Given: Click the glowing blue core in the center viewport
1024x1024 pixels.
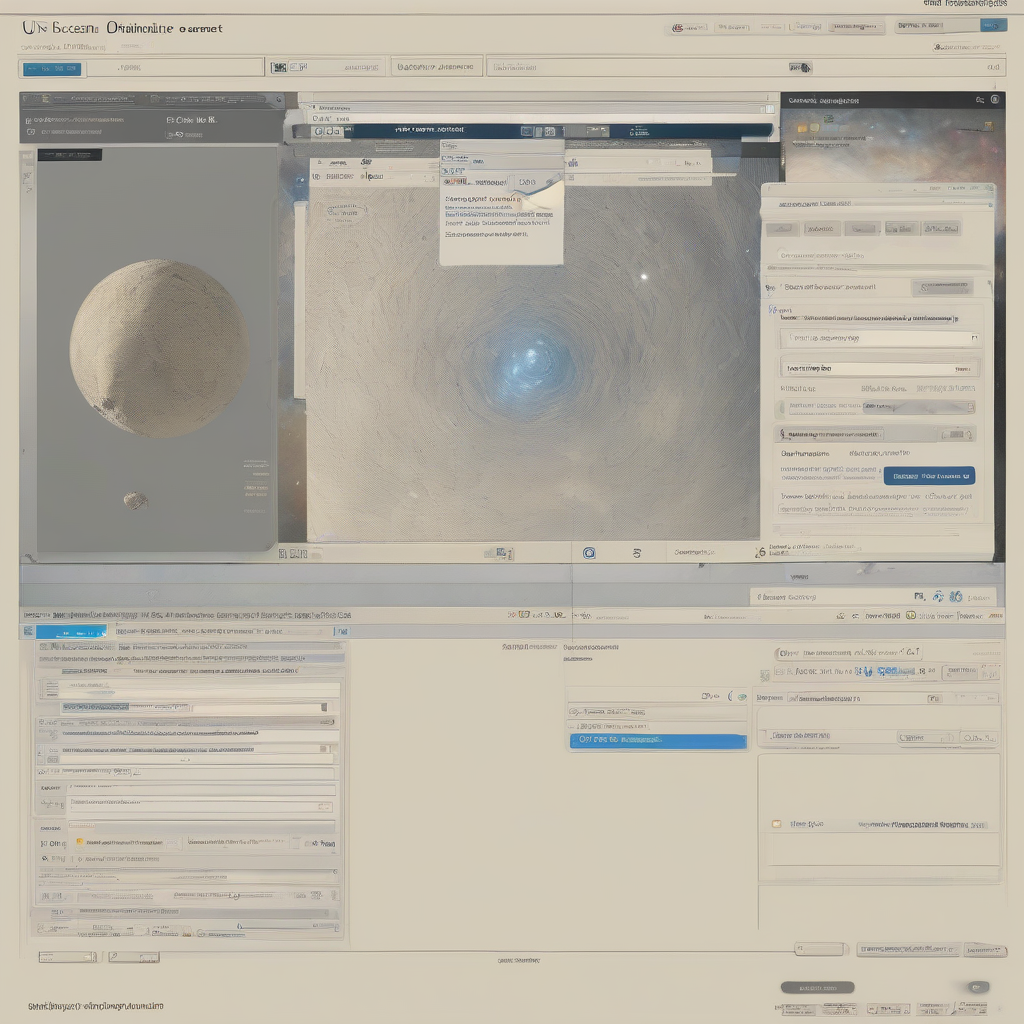Looking at the screenshot, I should tap(530, 365).
